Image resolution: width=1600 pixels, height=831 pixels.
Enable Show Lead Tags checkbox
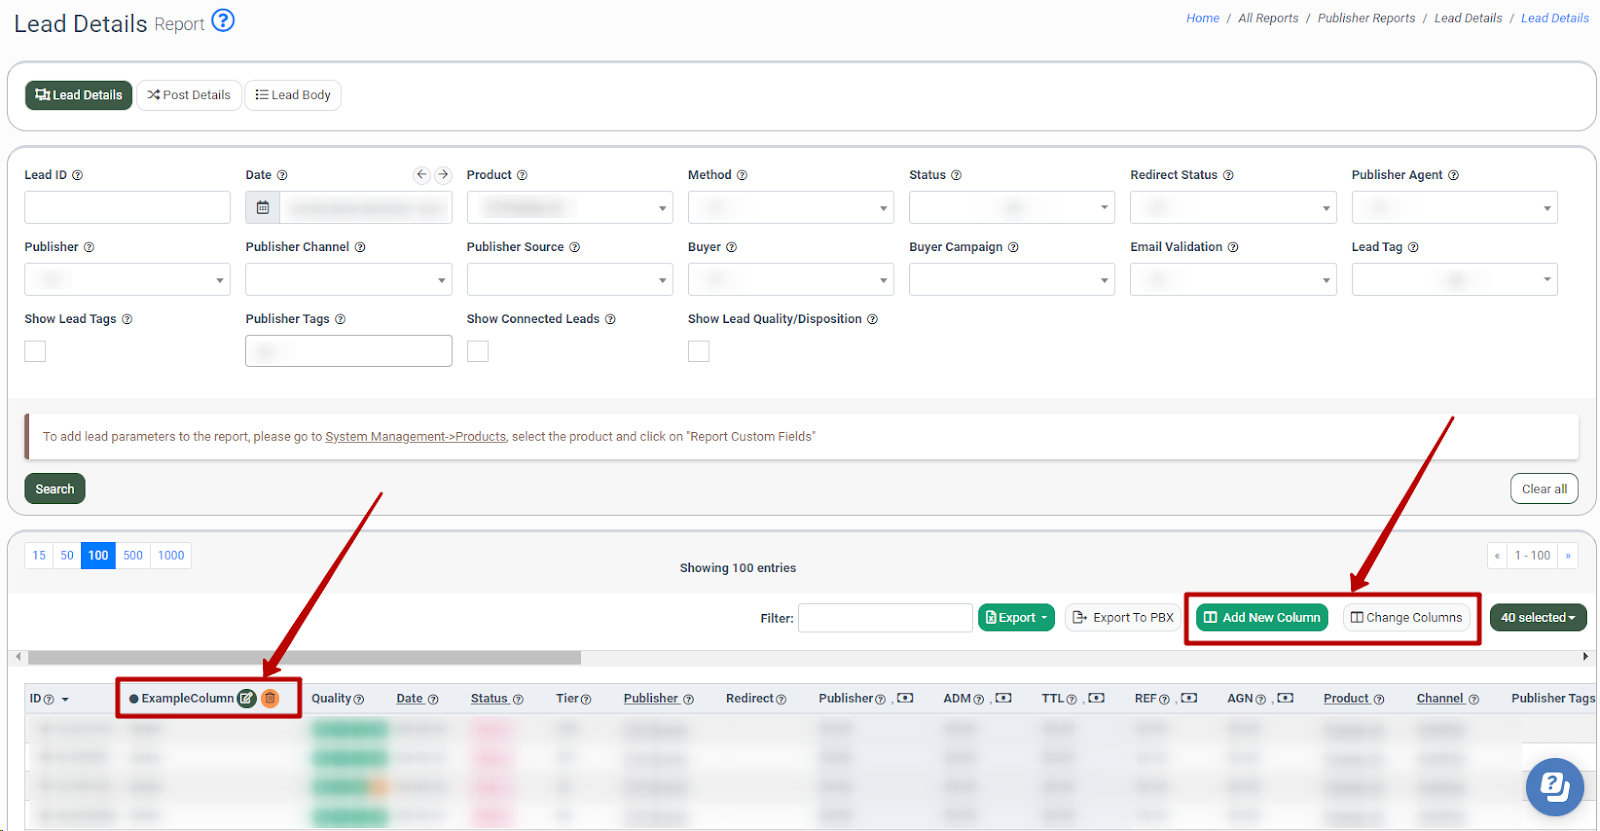(x=35, y=351)
